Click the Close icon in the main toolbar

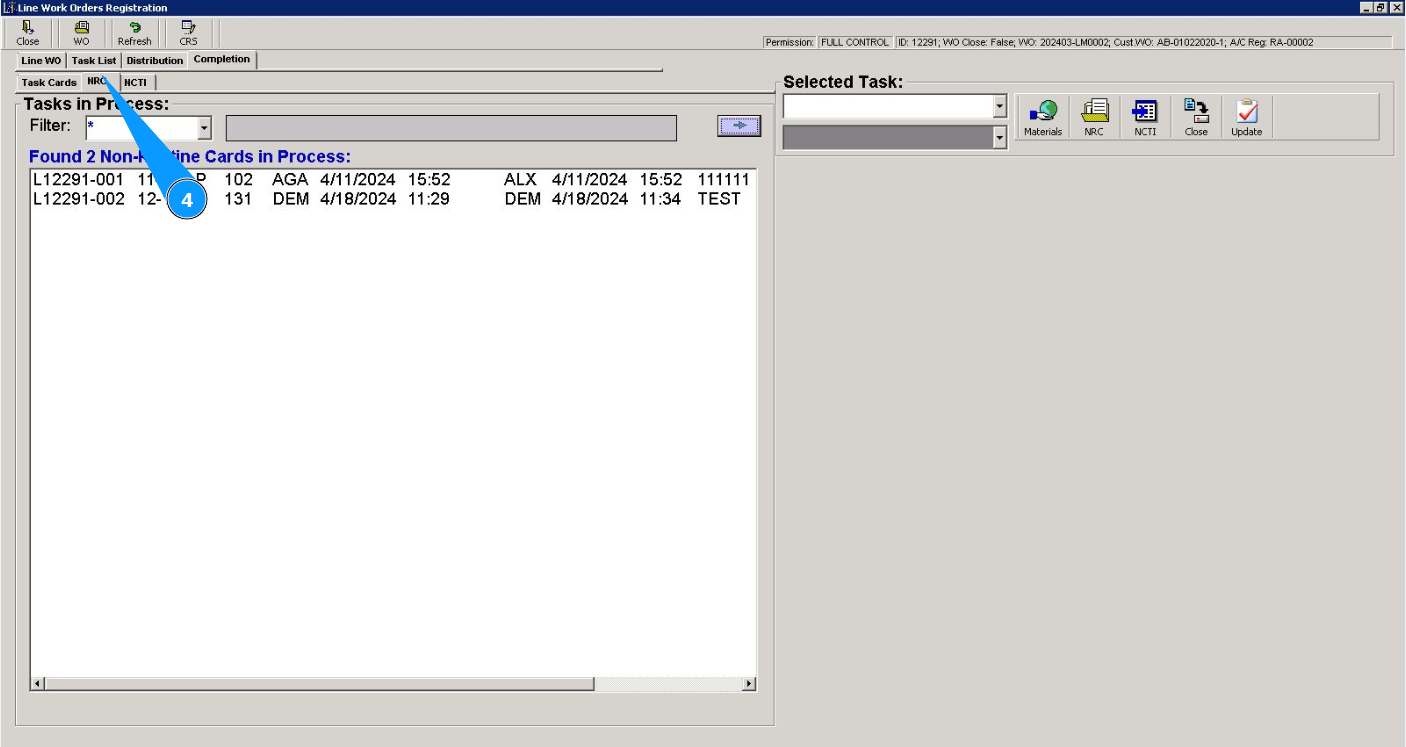point(28,33)
